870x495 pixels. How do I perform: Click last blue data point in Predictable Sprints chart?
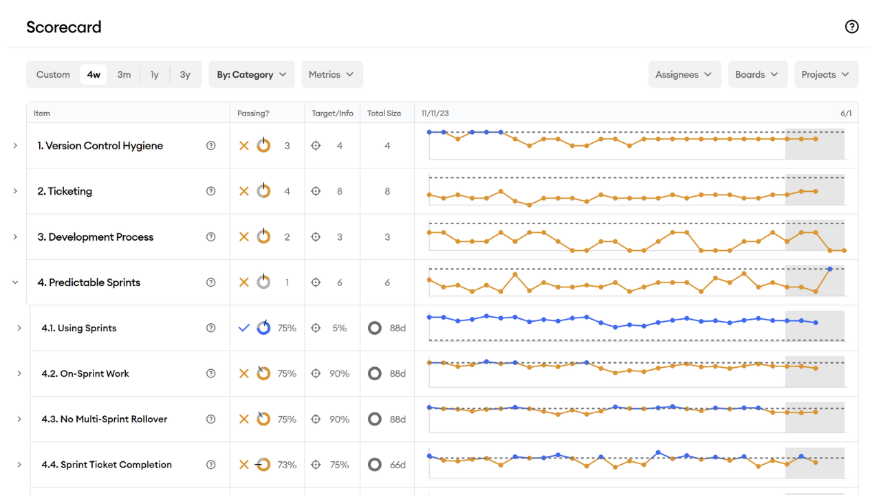click(x=830, y=269)
